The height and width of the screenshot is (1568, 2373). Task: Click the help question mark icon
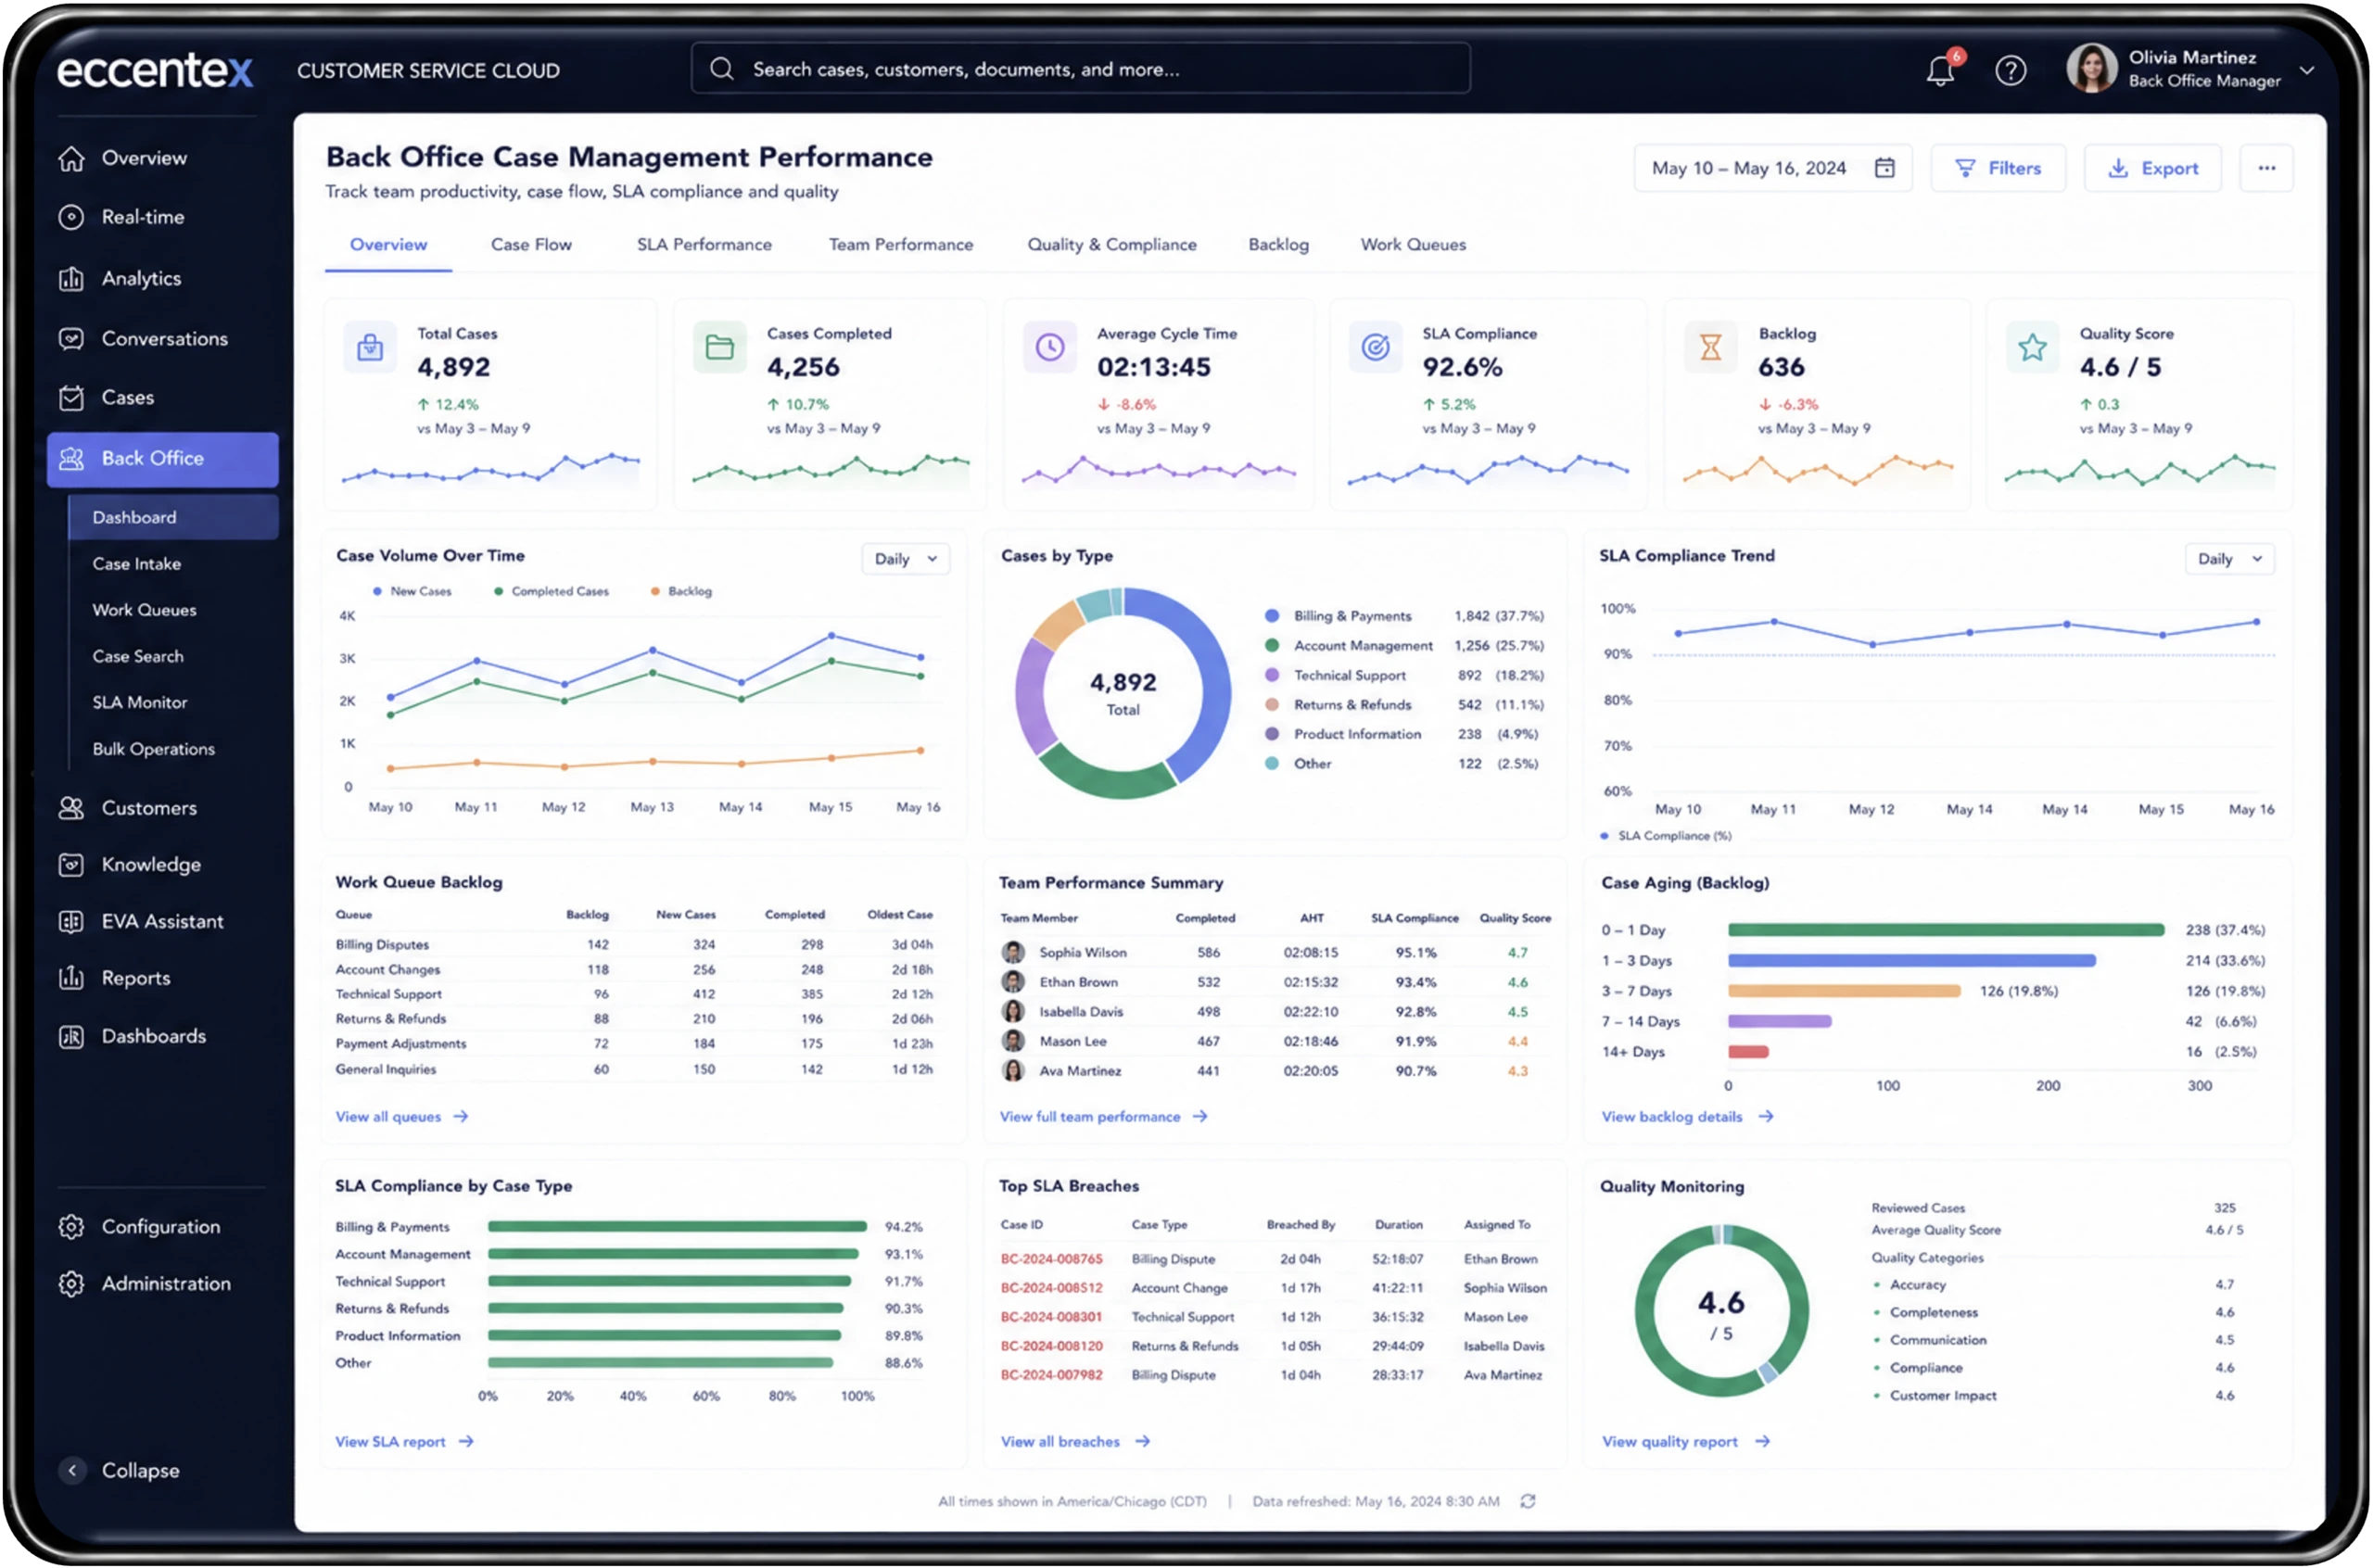point(2011,70)
